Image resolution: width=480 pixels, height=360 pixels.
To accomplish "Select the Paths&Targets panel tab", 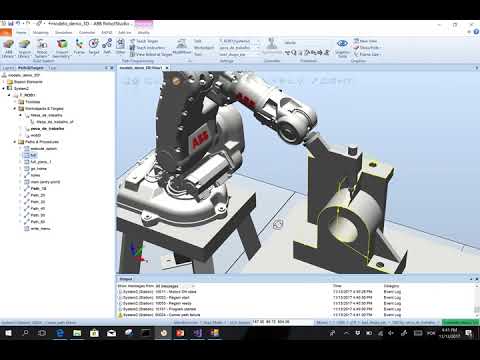I will (31, 68).
